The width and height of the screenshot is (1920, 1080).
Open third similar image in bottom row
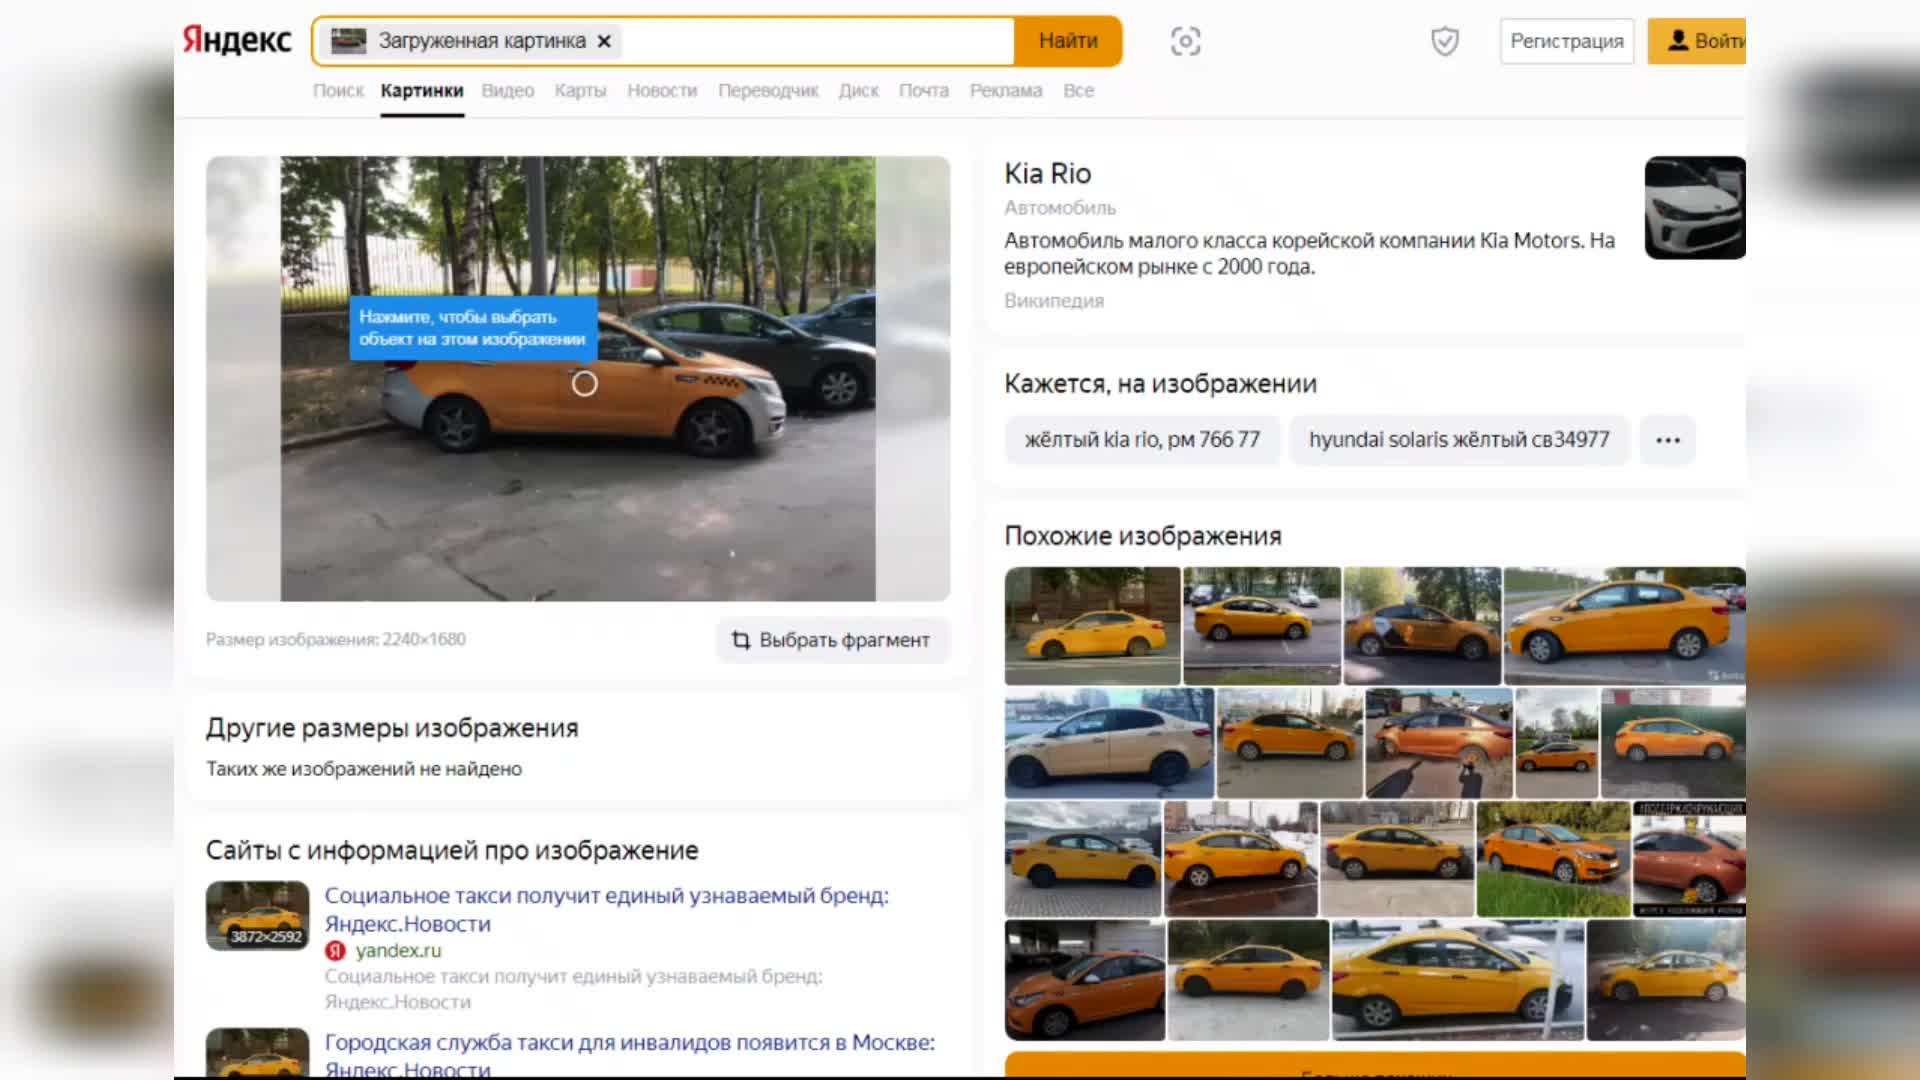(x=1458, y=981)
